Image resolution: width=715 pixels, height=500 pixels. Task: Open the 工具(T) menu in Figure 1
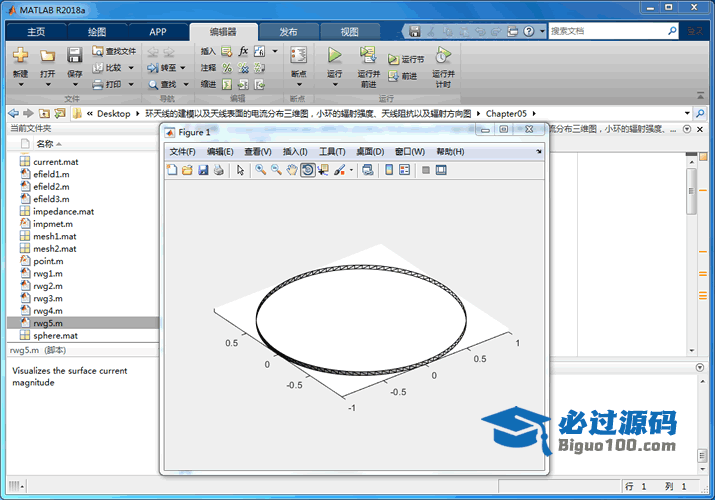(x=331, y=152)
